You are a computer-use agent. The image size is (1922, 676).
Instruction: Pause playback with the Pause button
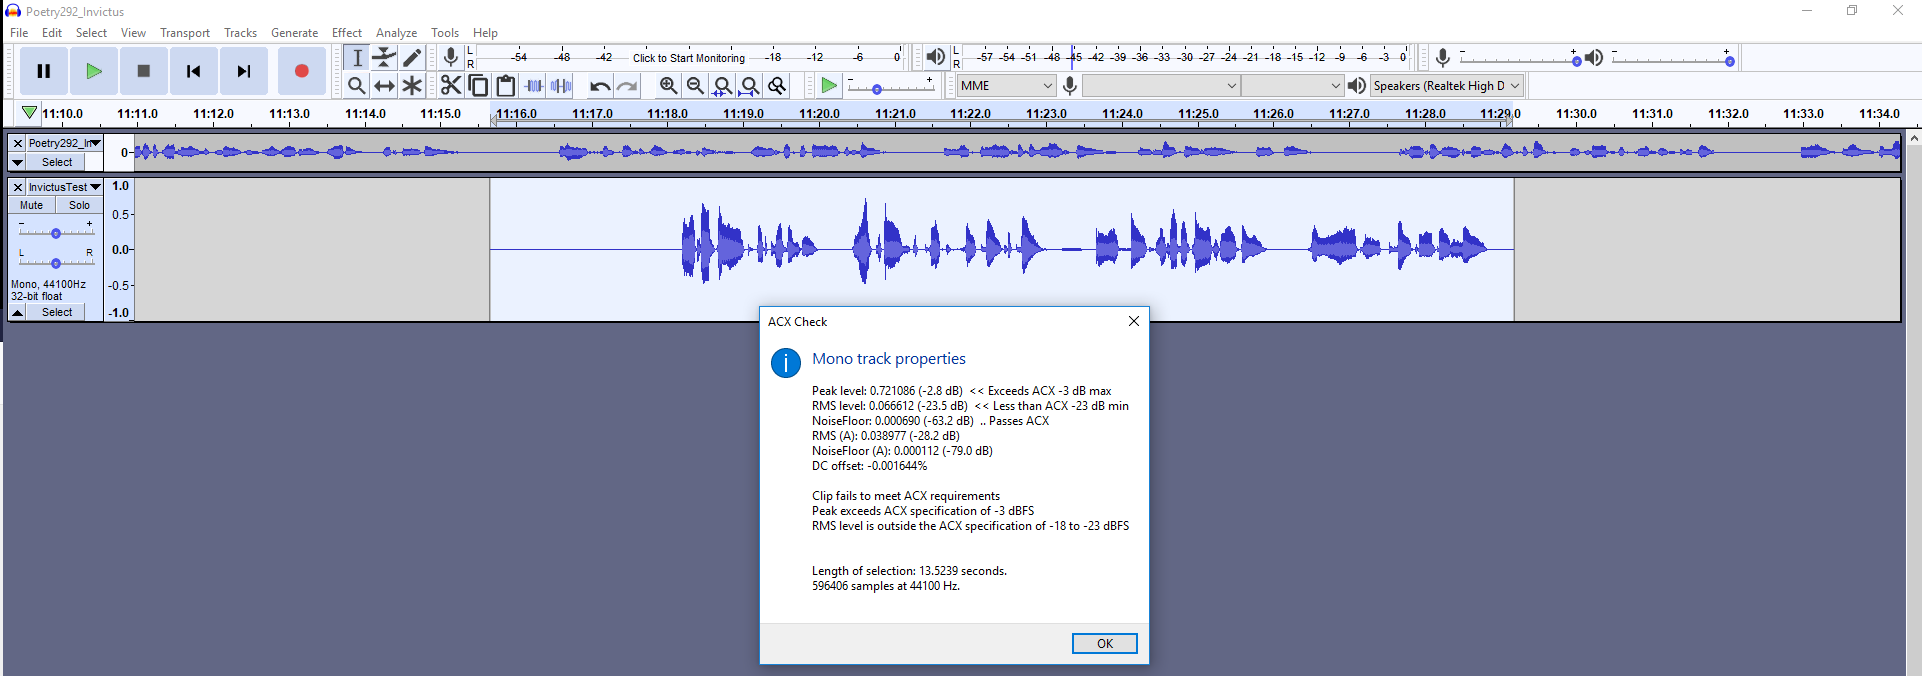pos(43,71)
